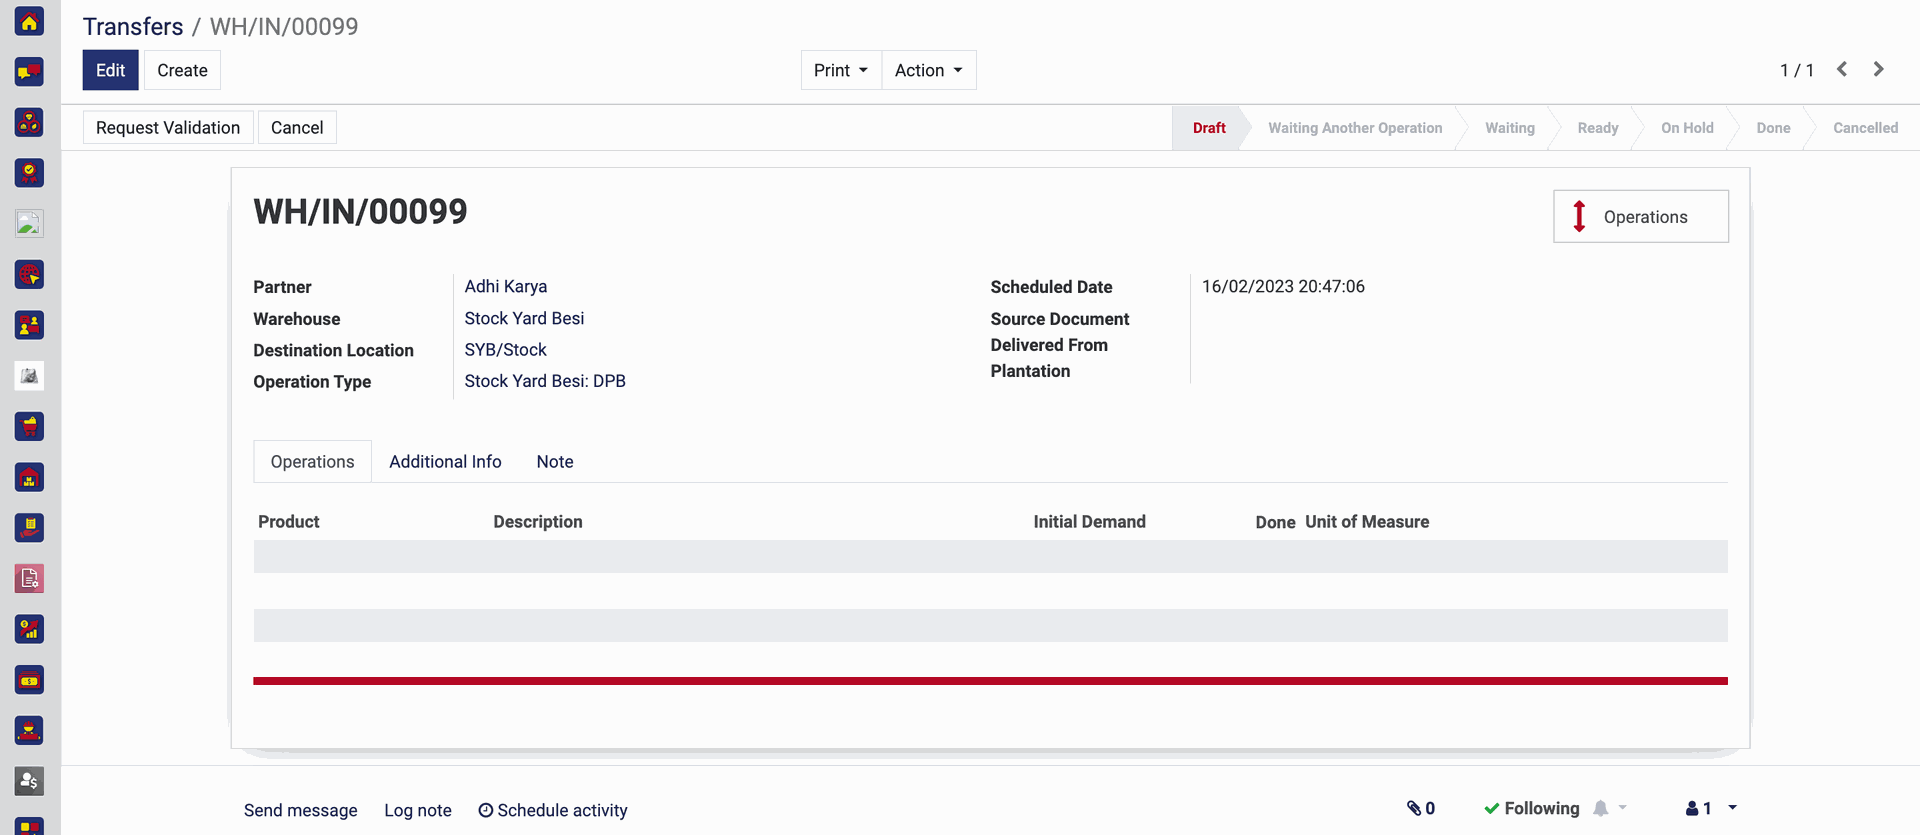Open the website globe cursor app icon

tap(29, 274)
